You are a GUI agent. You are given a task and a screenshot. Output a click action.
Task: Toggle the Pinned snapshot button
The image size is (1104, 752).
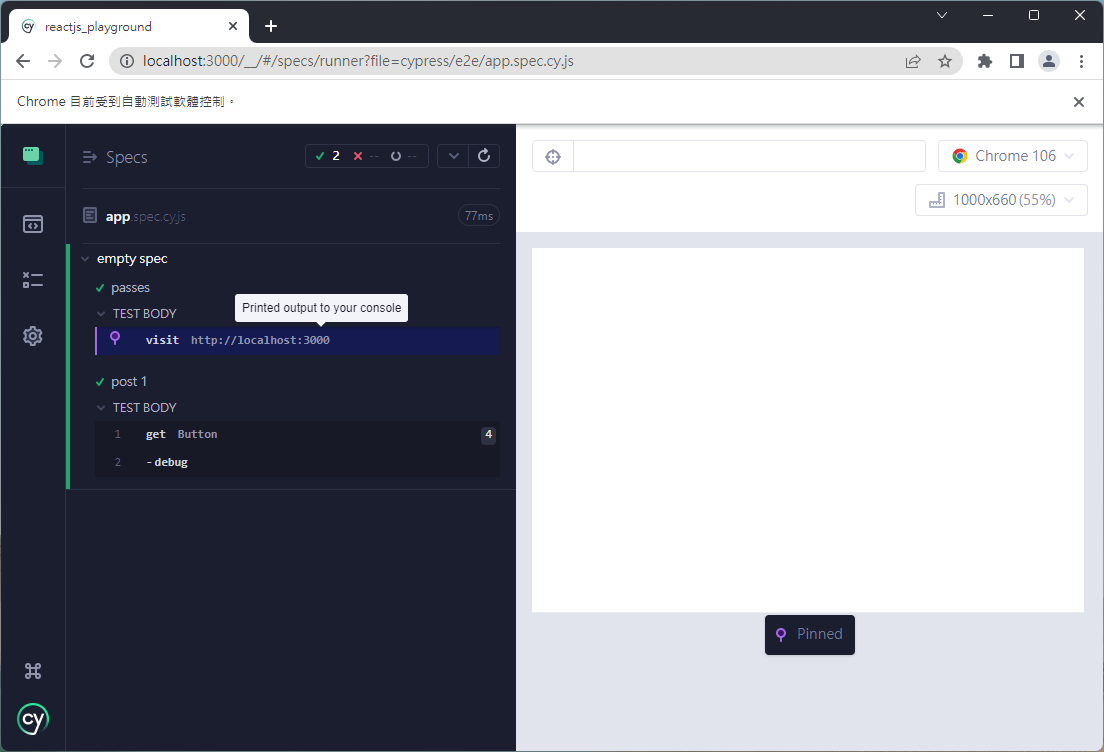point(809,634)
